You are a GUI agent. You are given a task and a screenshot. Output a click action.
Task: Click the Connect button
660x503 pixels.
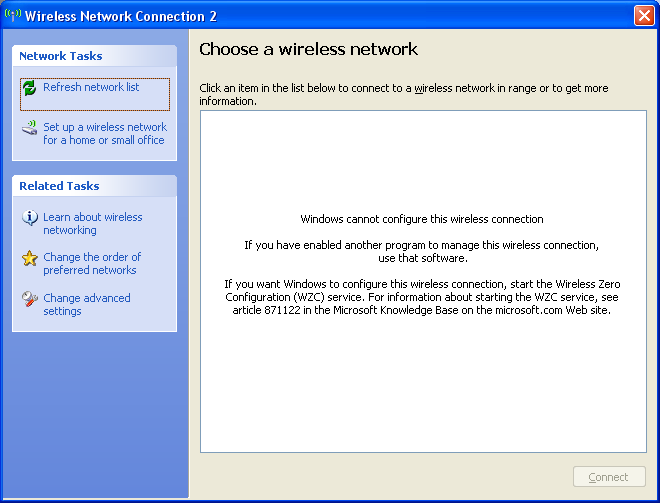tap(609, 477)
